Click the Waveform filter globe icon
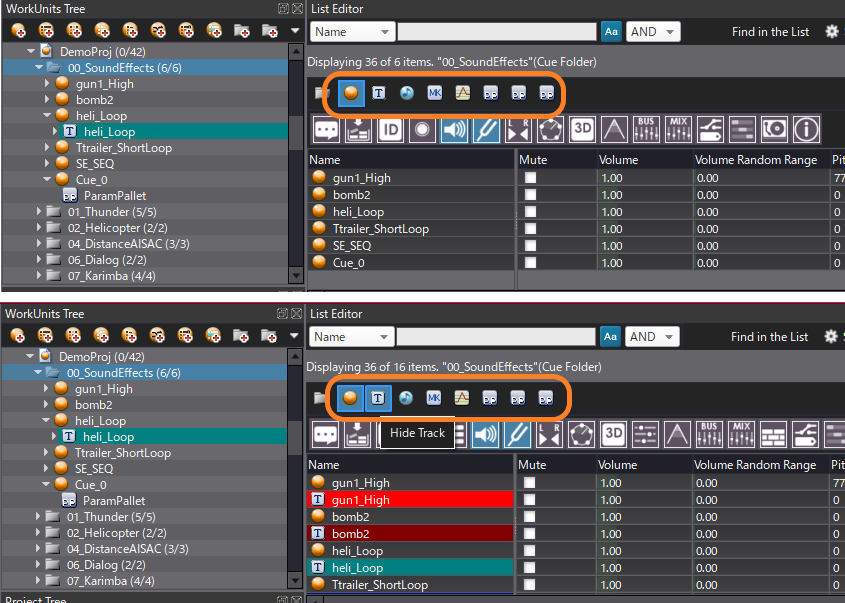 click(x=405, y=93)
